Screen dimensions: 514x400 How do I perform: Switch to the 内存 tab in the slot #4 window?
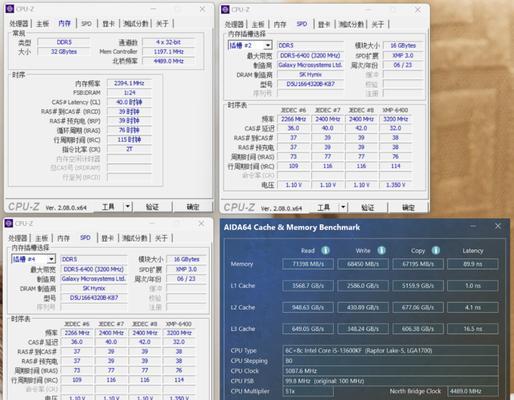coord(63,238)
